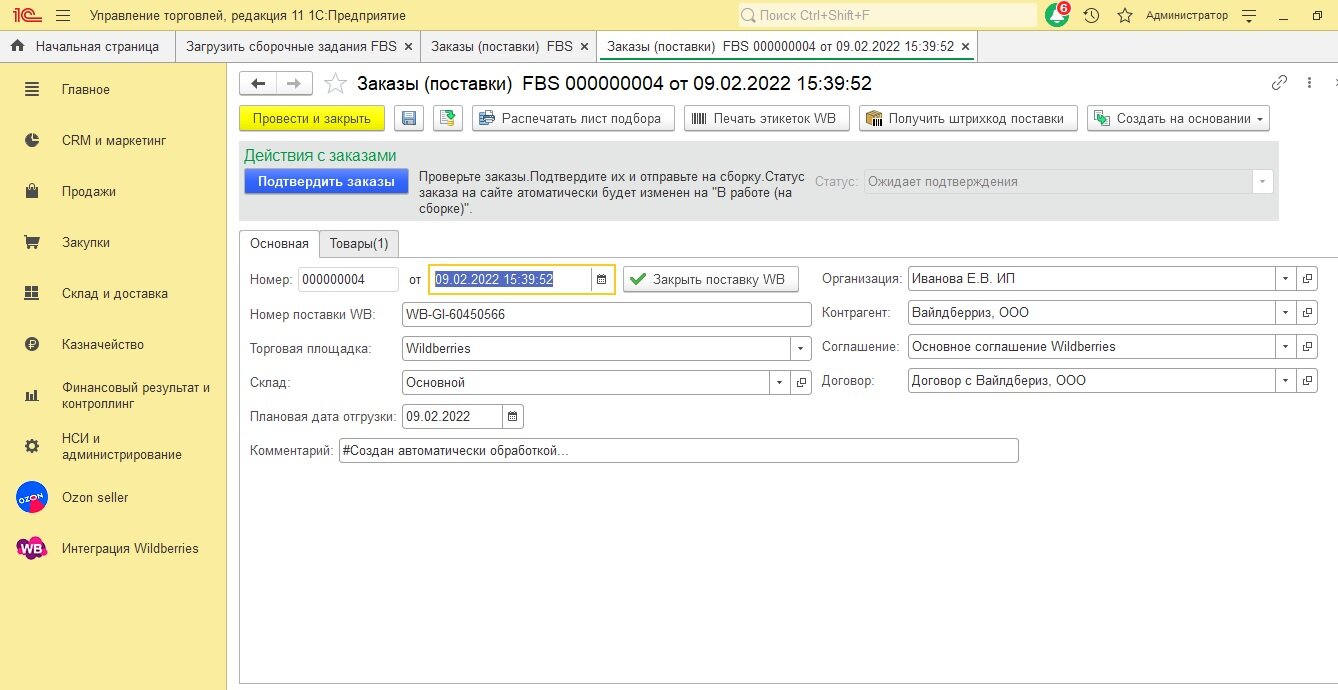This screenshot has height=690, width=1338.
Task: Close the Загрузить сборочные задания FBS tab
Action: (408, 47)
